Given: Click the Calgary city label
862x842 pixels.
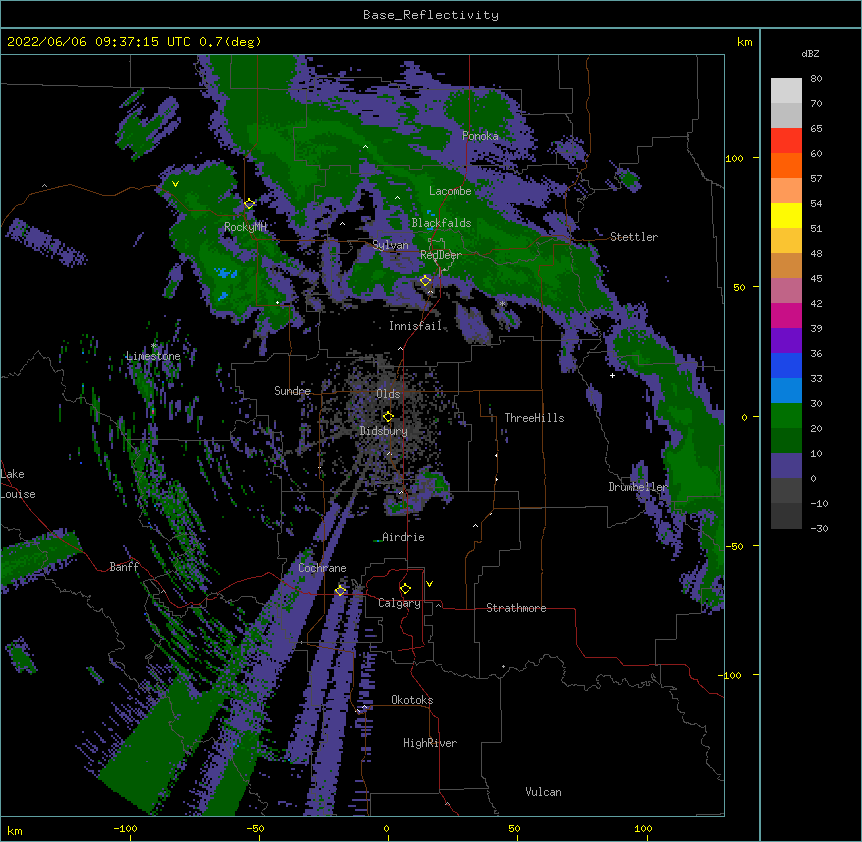Looking at the screenshot, I should [x=399, y=603].
